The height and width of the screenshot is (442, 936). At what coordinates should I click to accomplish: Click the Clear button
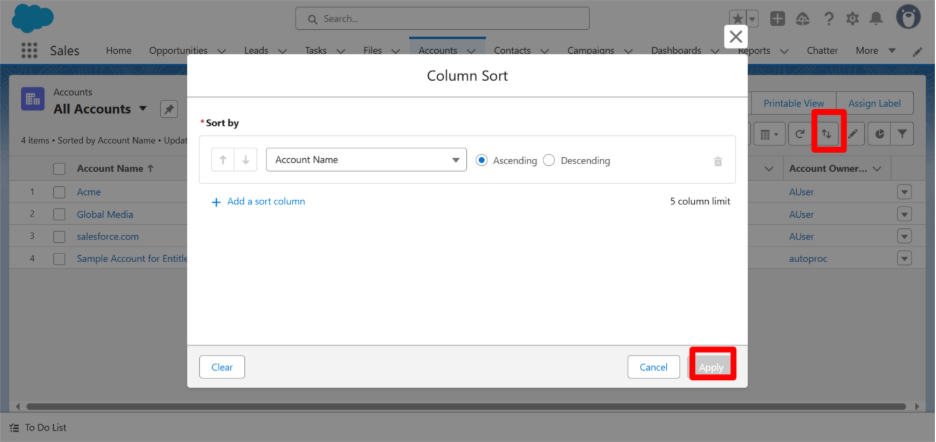(221, 367)
